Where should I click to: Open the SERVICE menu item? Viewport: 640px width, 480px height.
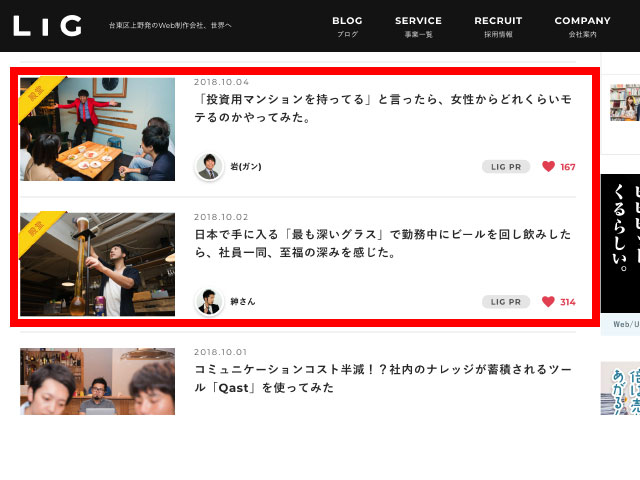[x=418, y=26]
